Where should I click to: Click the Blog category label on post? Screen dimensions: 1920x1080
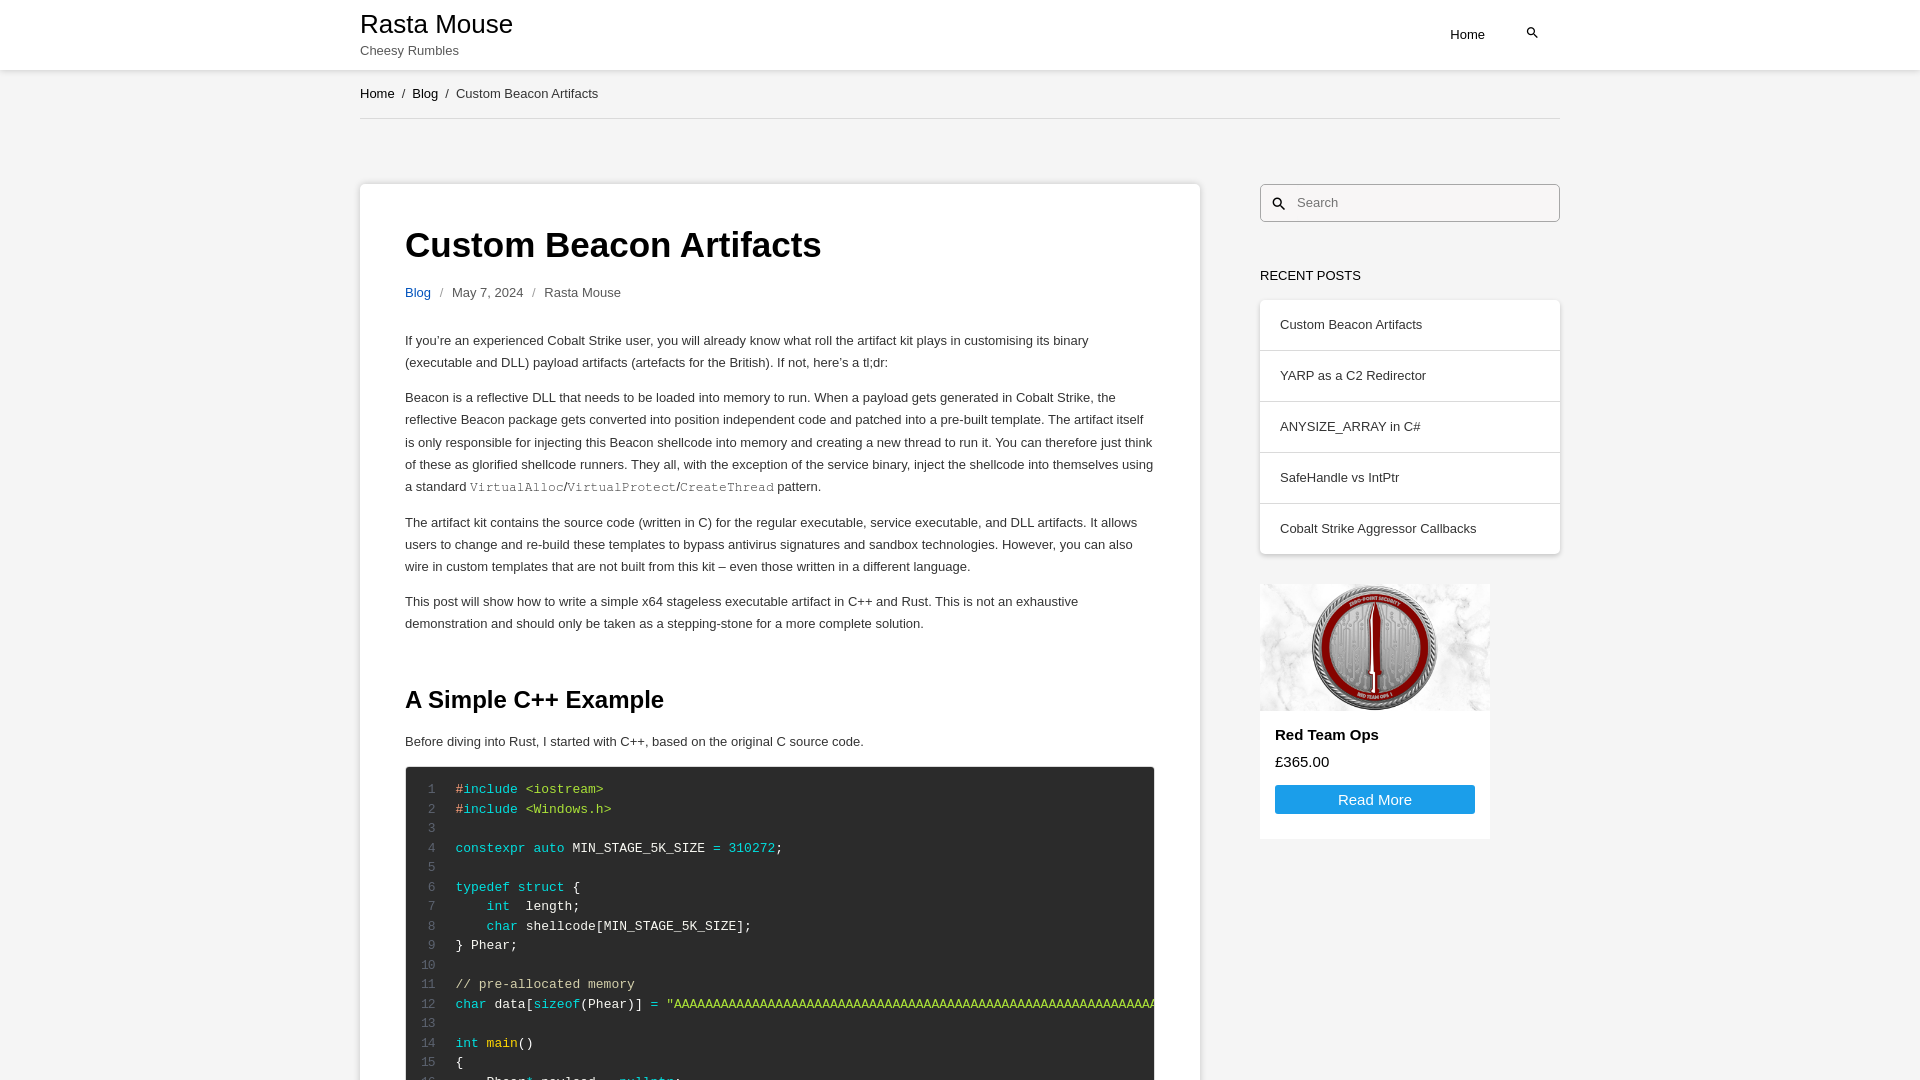[418, 291]
